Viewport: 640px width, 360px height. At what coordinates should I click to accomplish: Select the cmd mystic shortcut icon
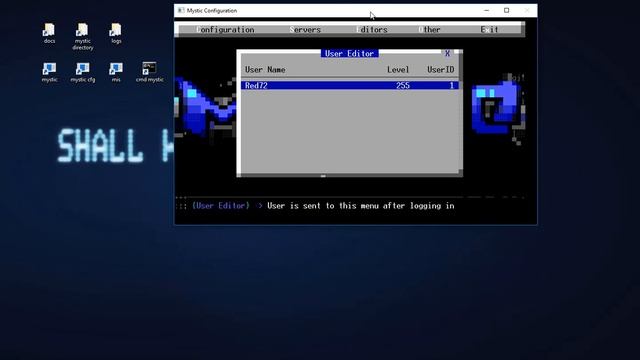149,72
